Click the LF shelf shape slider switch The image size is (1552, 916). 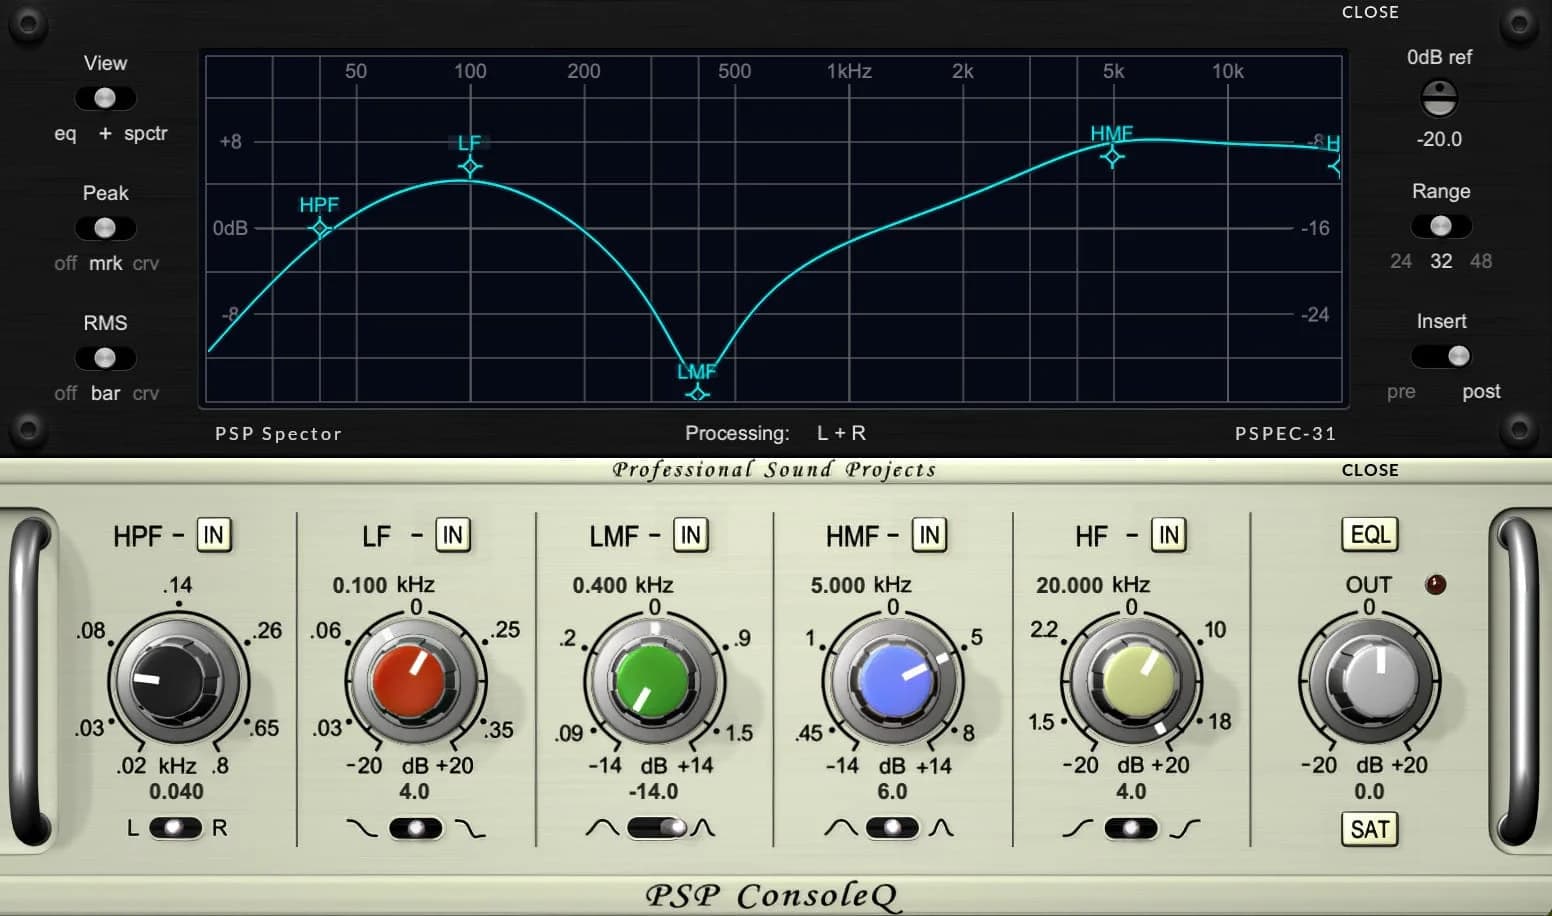[415, 828]
